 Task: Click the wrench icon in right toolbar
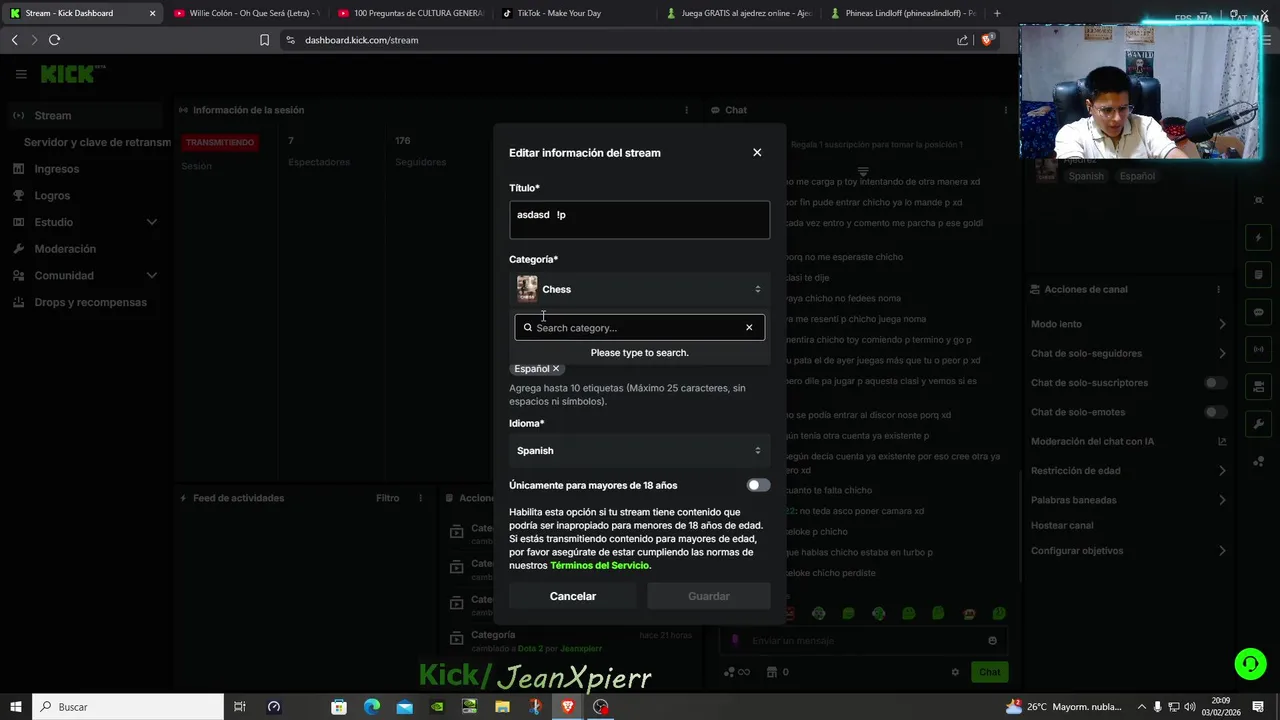[1258, 424]
